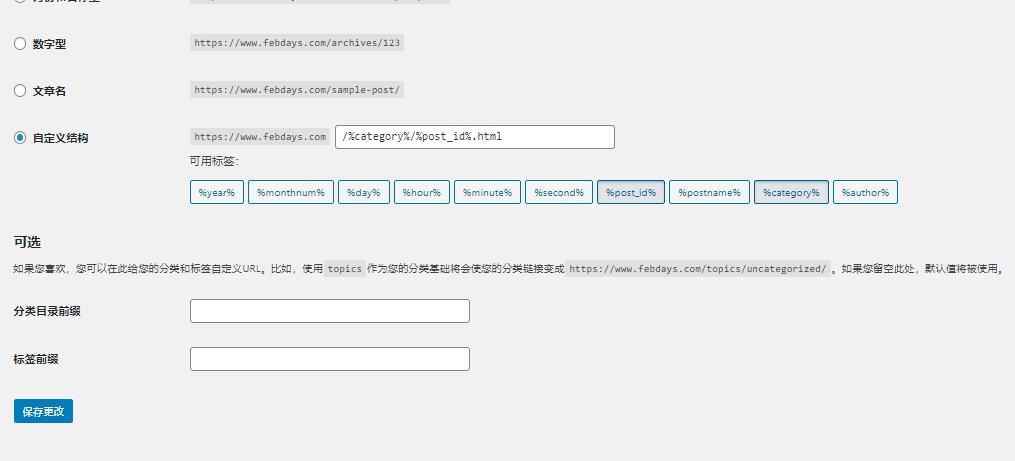
Task: Click the topics code text
Action: tap(345, 268)
